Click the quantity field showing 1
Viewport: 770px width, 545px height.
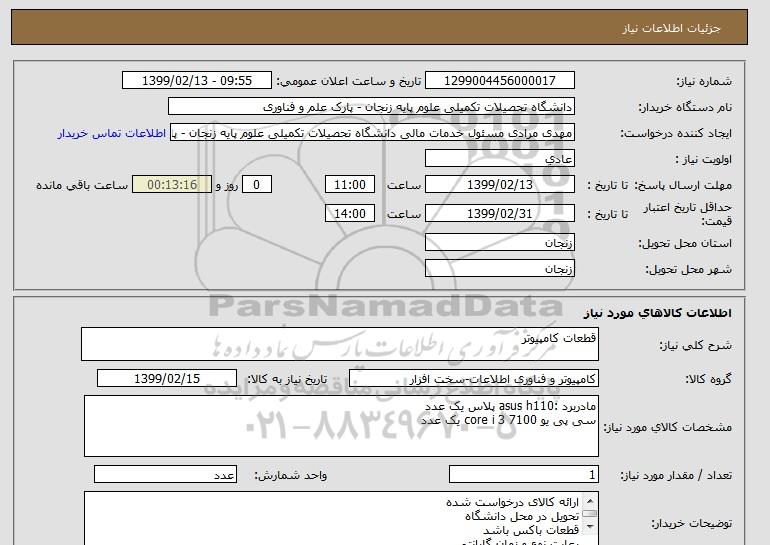tap(523, 474)
